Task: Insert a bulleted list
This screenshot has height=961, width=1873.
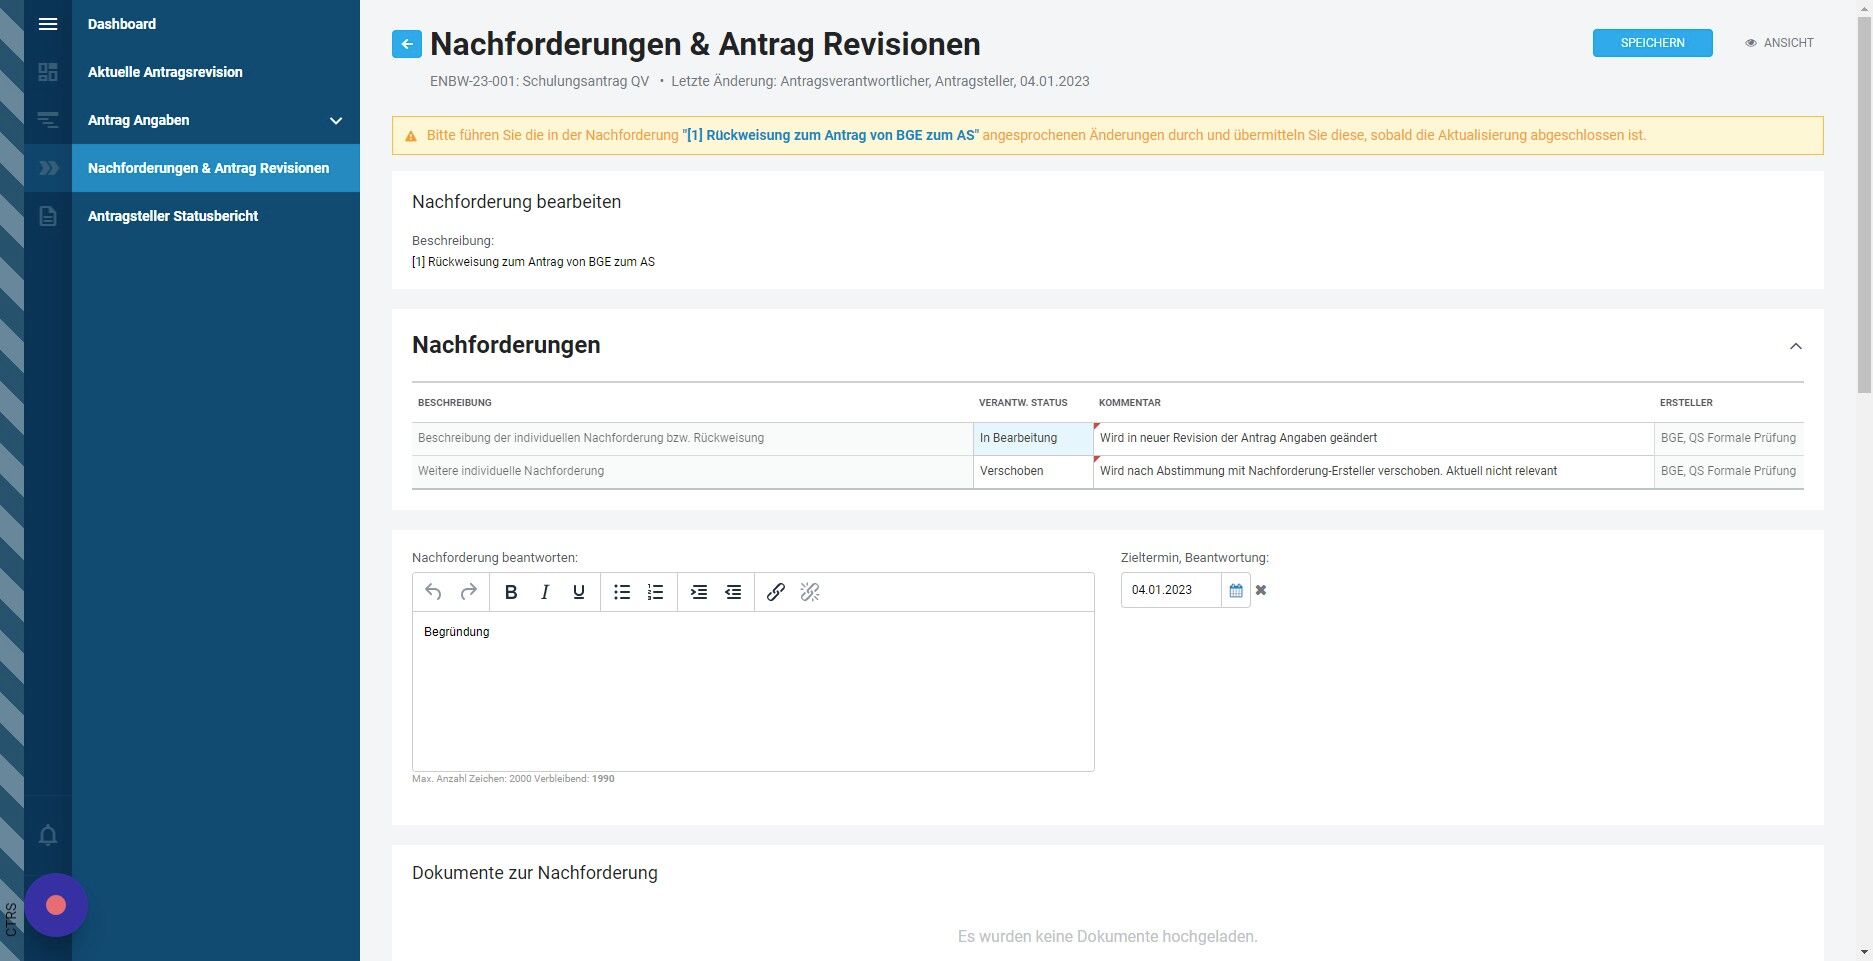Action: click(622, 592)
